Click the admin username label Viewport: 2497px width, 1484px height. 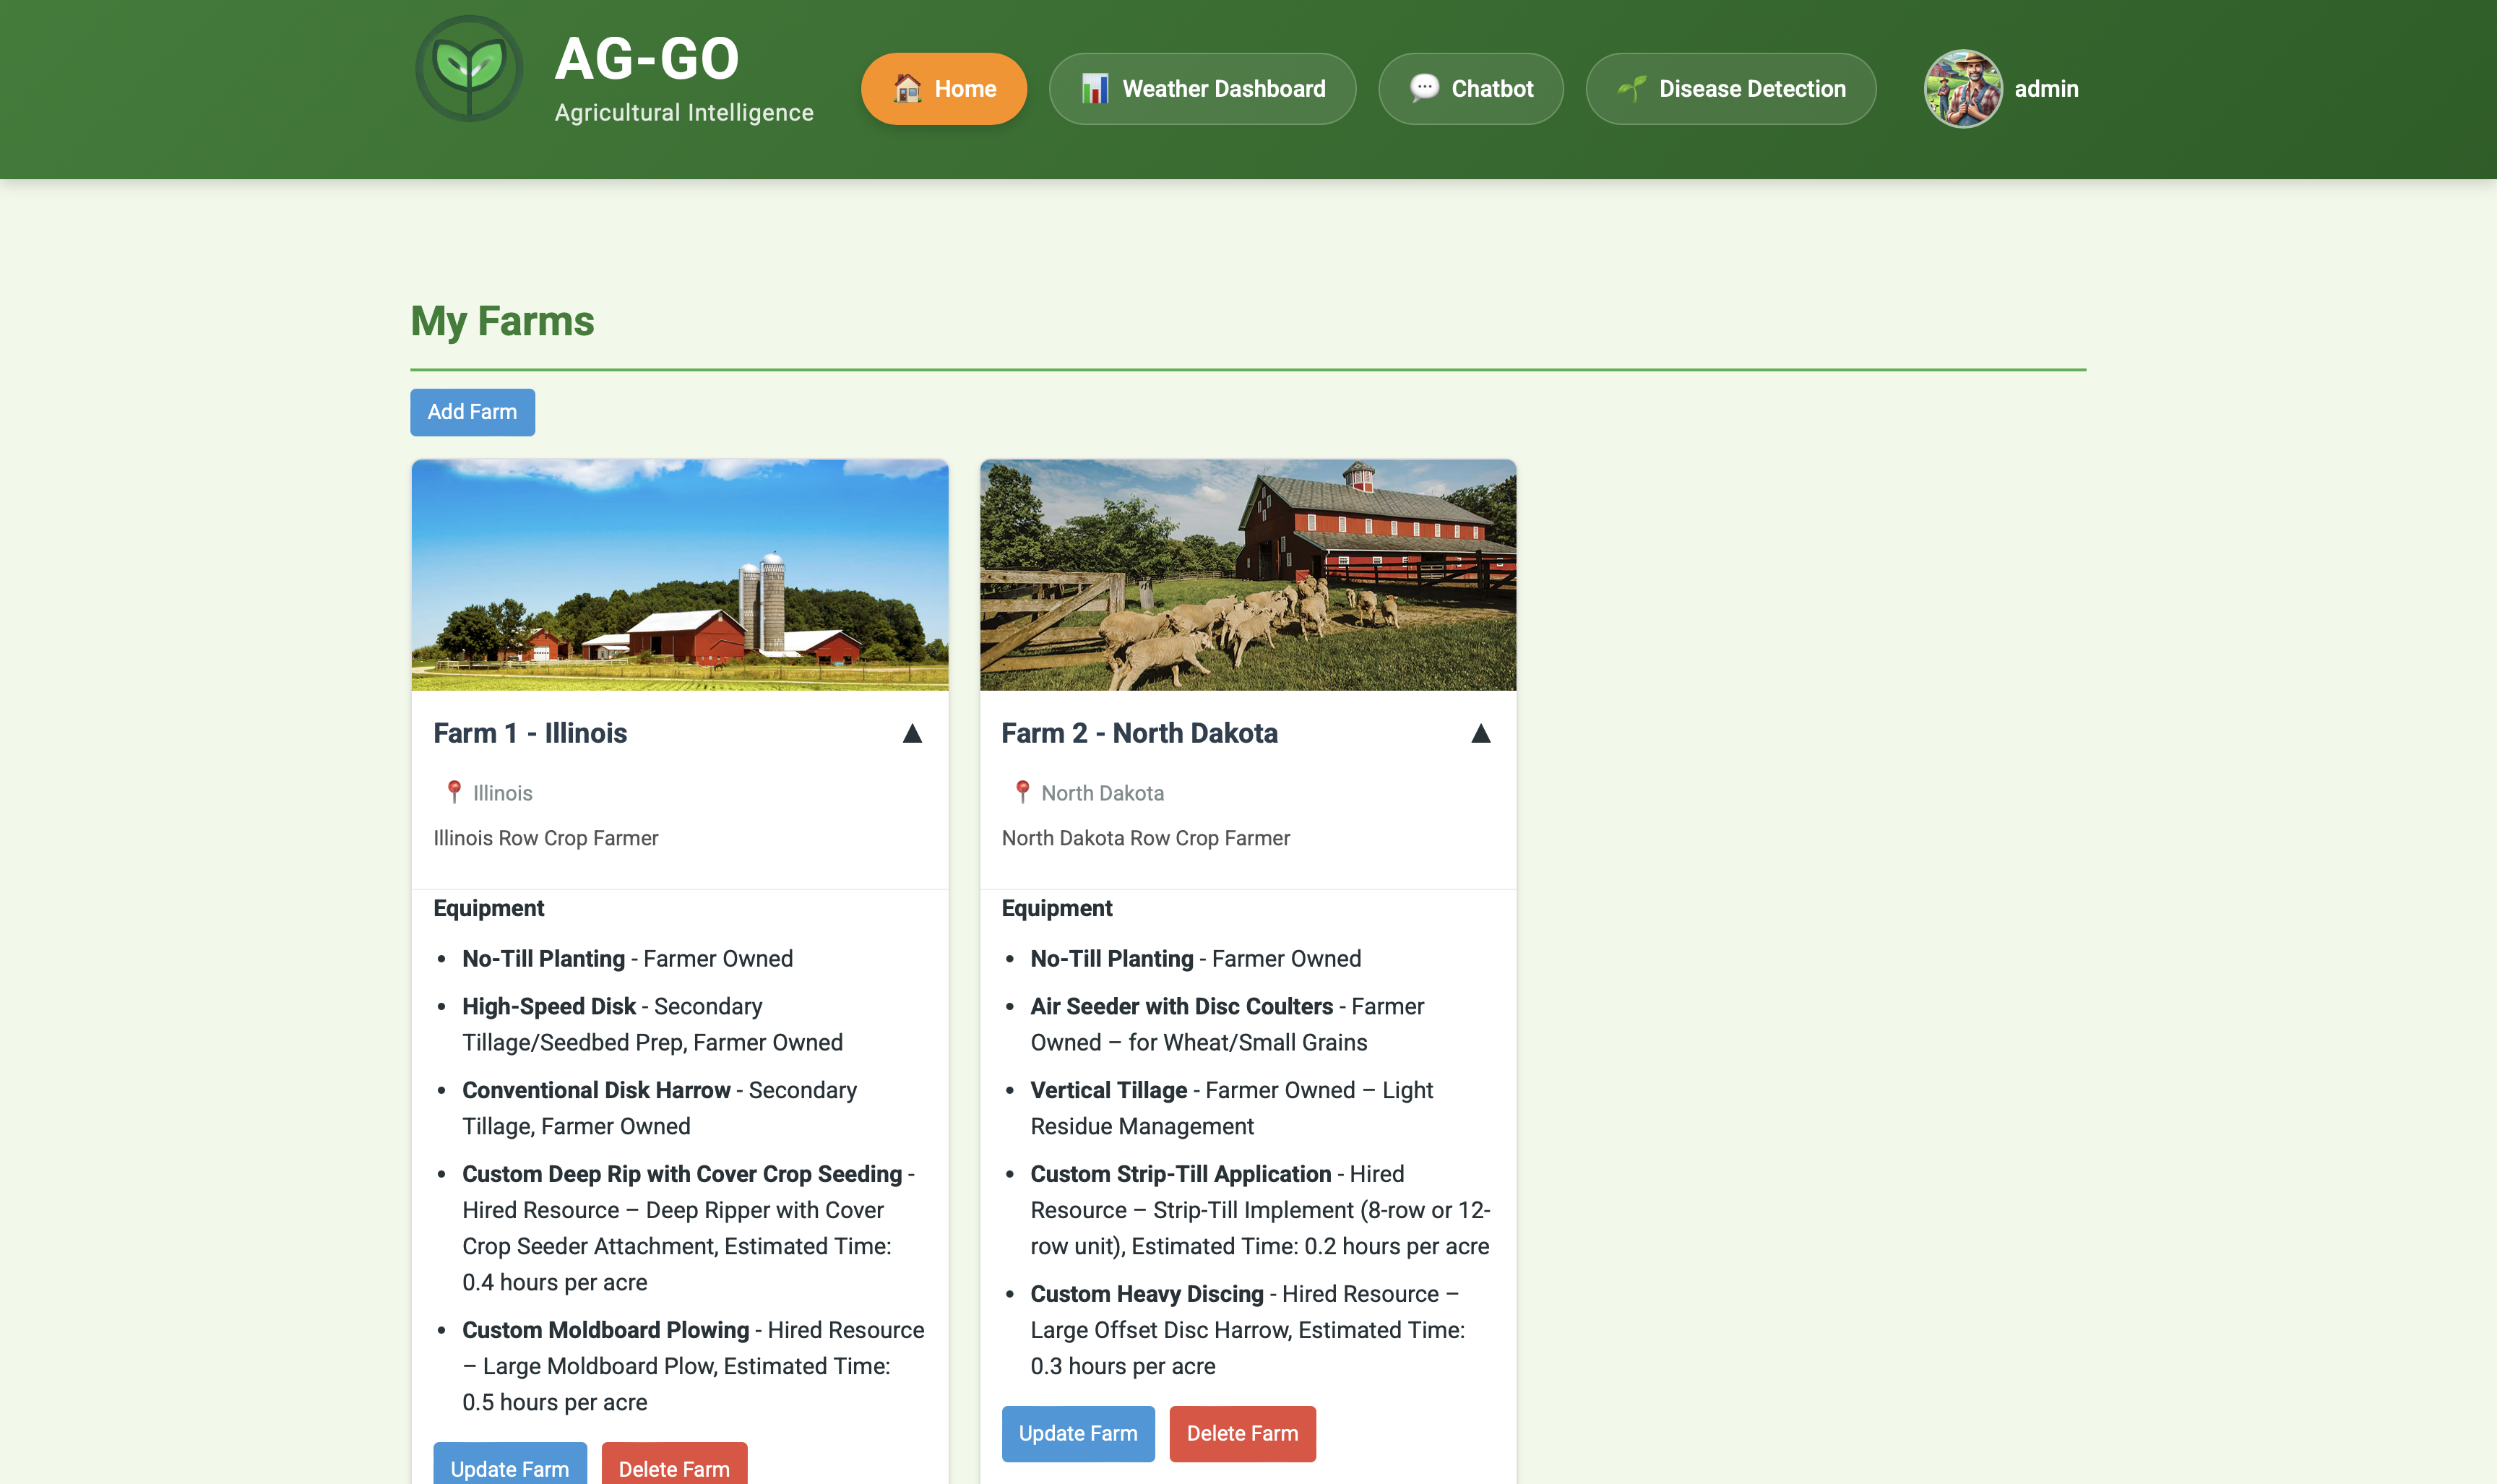(x=2046, y=88)
